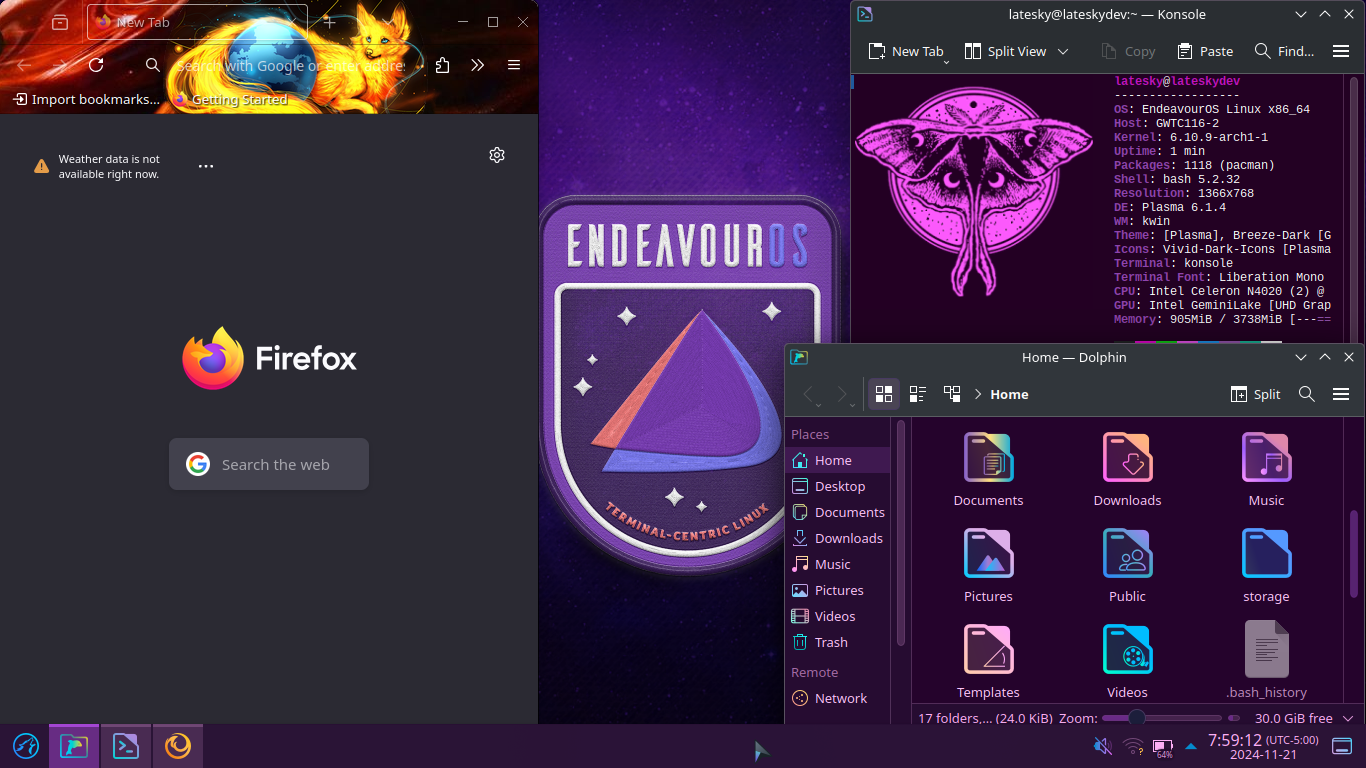Open weather widget three-dot menu
Screen dimensions: 1366x768
[206, 166]
